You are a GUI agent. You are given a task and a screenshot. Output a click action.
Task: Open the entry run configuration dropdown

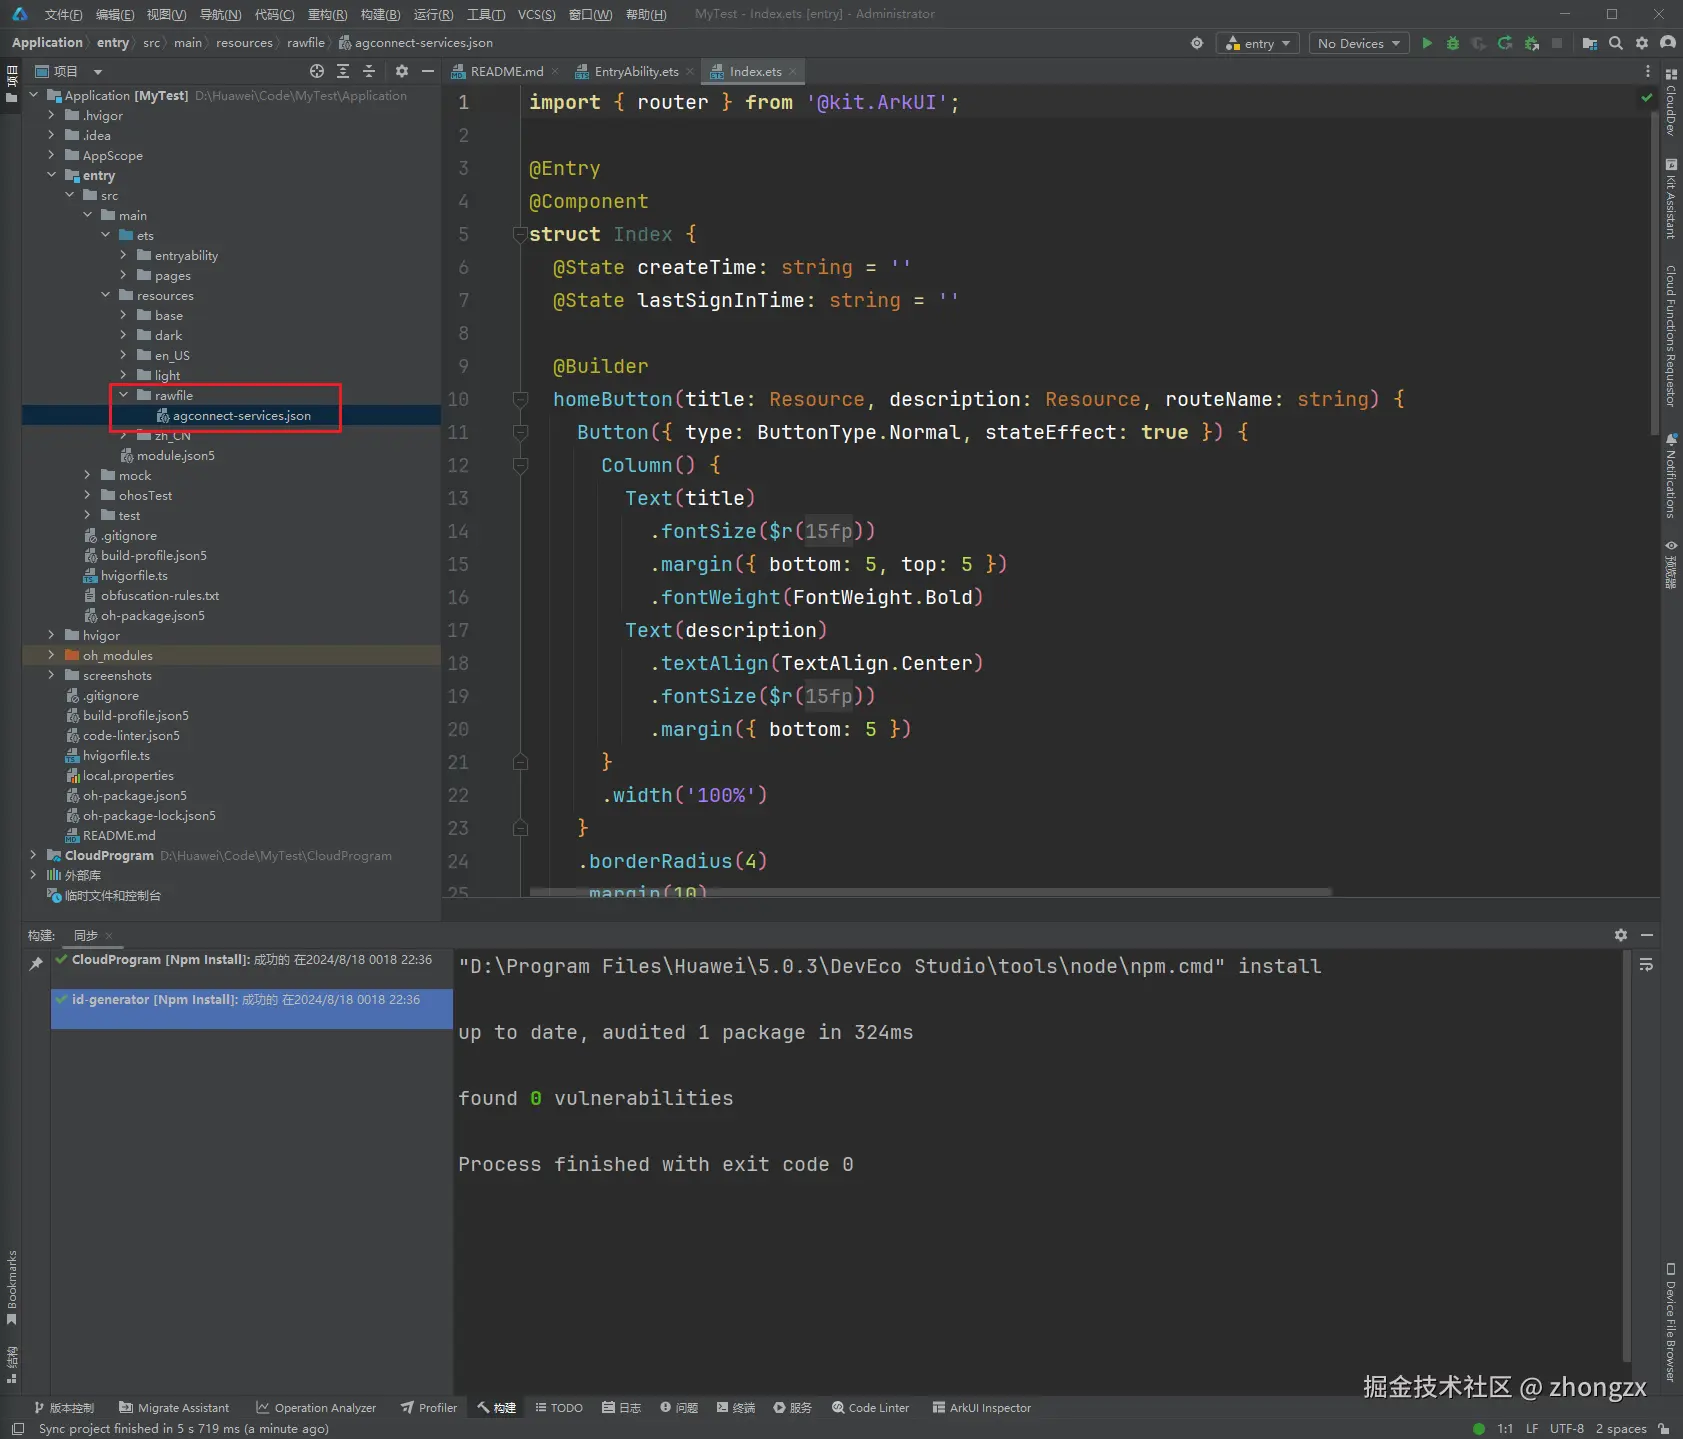click(x=1258, y=43)
